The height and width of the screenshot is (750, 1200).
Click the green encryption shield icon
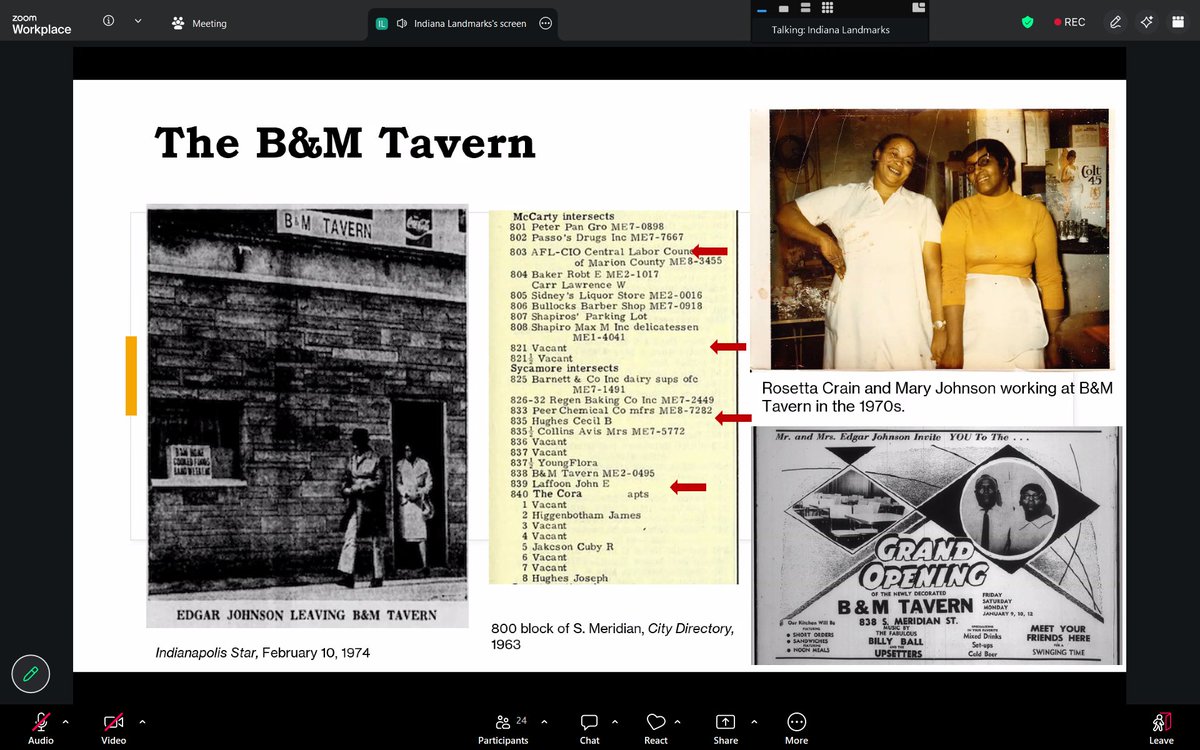point(1027,22)
